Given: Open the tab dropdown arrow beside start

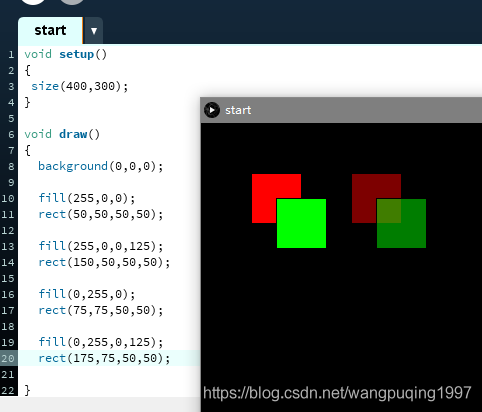Looking at the screenshot, I should (x=94, y=31).
